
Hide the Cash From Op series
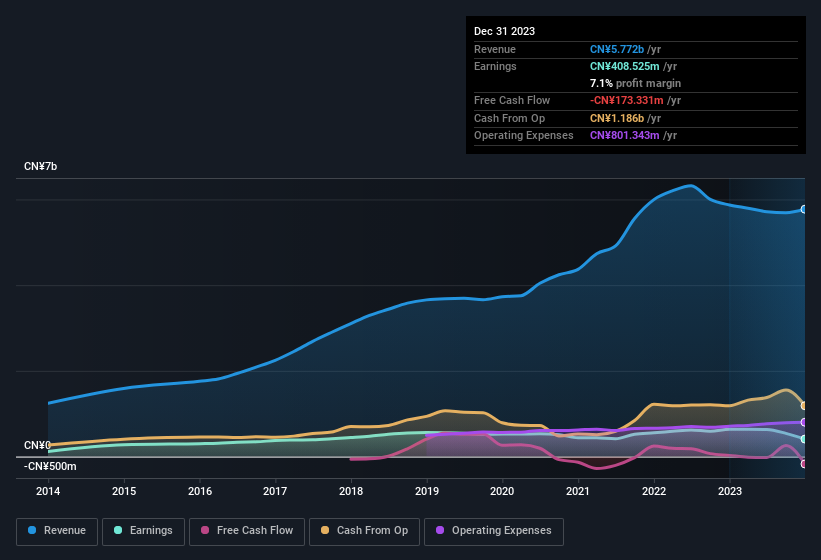[364, 531]
